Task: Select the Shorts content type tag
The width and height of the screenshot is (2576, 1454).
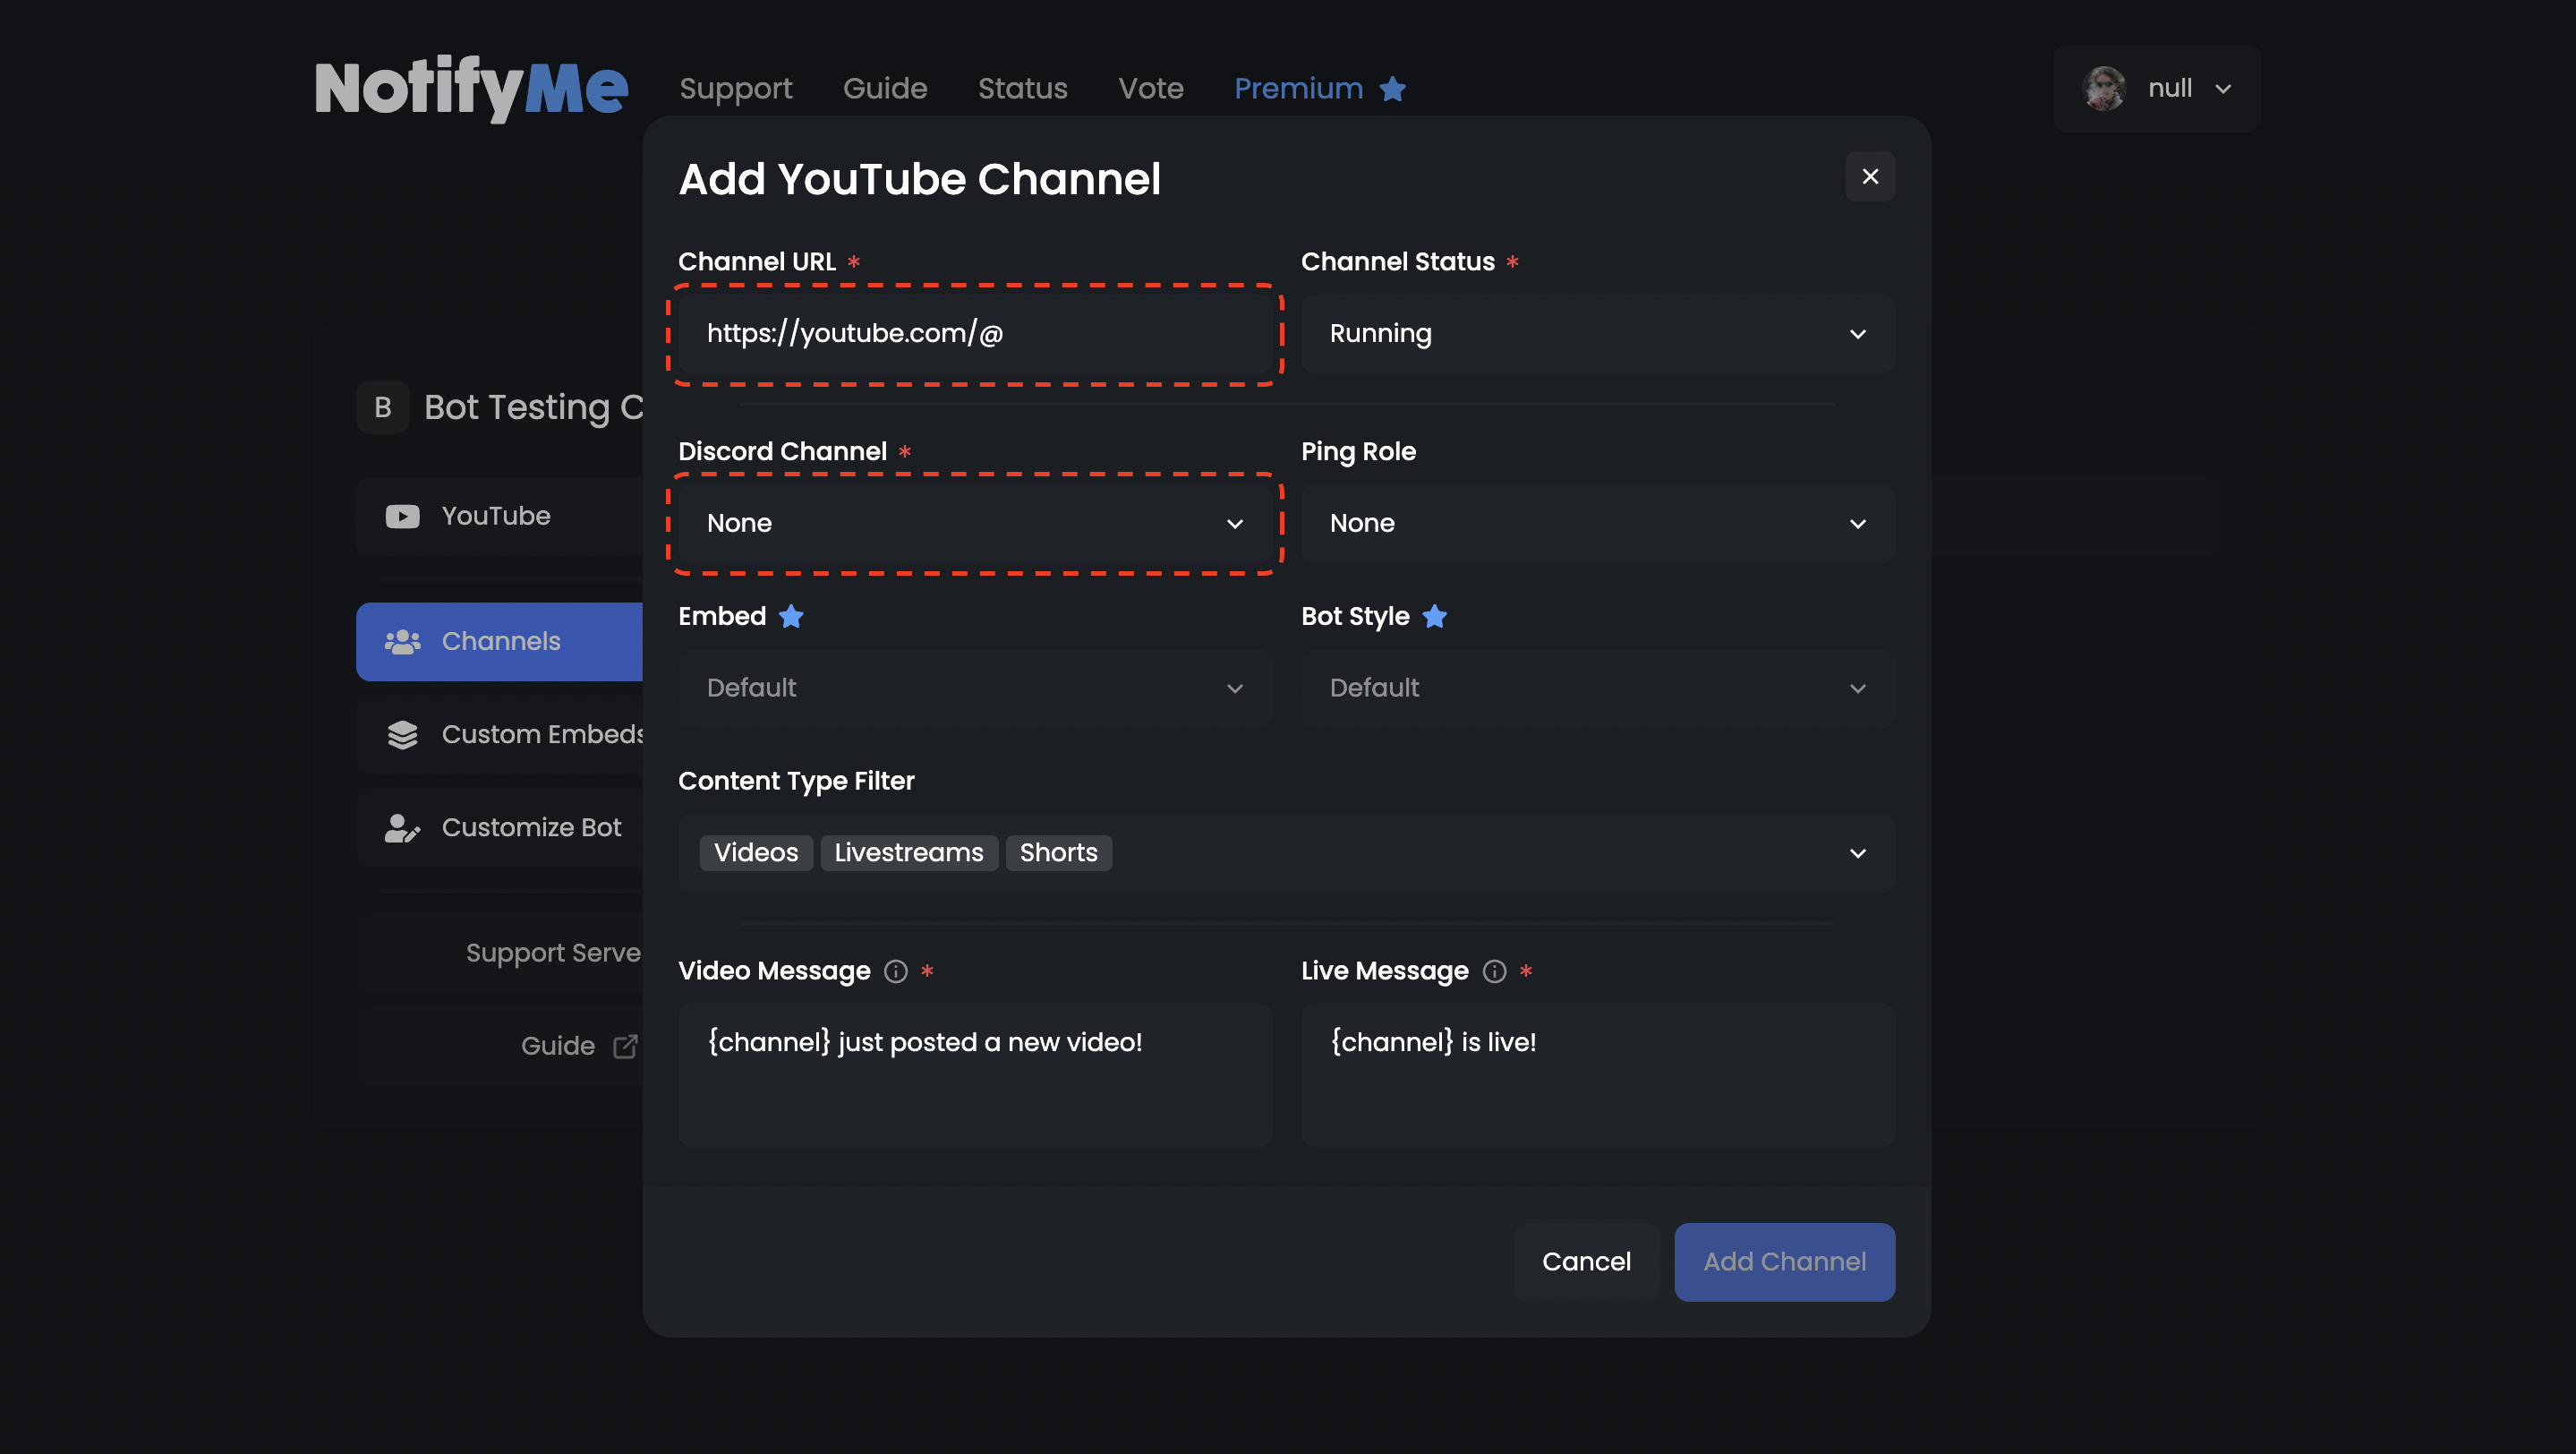Action: click(x=1058, y=853)
